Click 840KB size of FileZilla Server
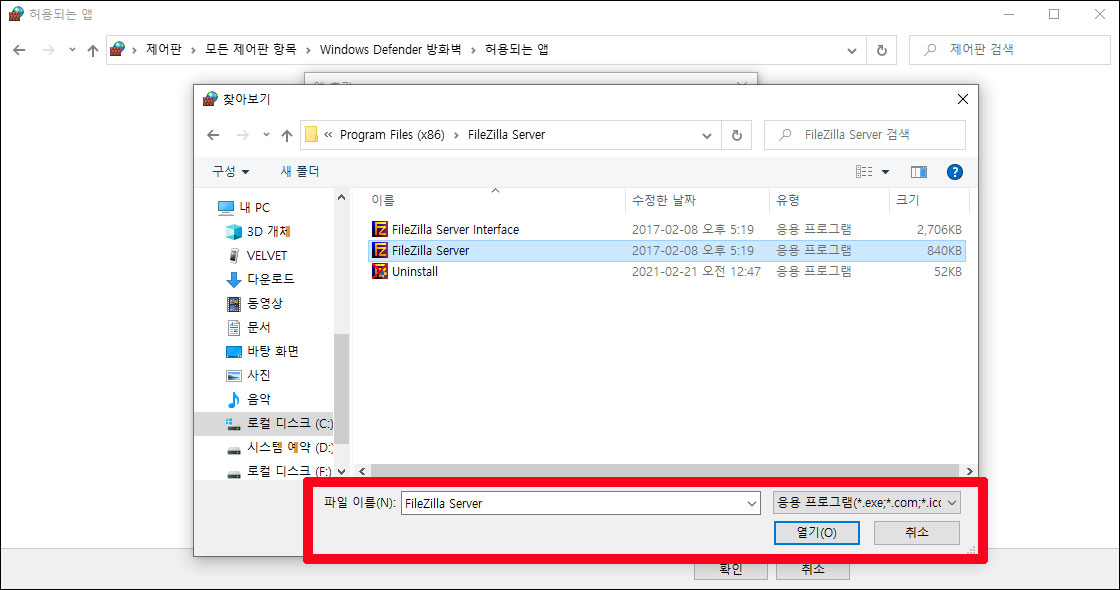 point(944,251)
